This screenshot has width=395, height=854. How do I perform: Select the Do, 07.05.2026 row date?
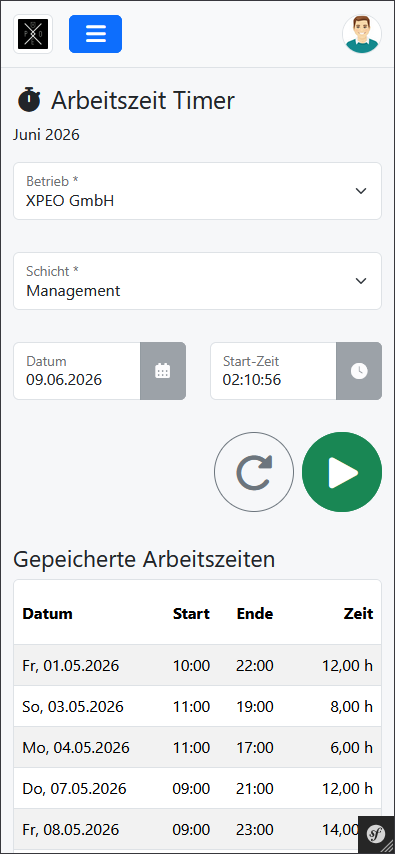74,789
